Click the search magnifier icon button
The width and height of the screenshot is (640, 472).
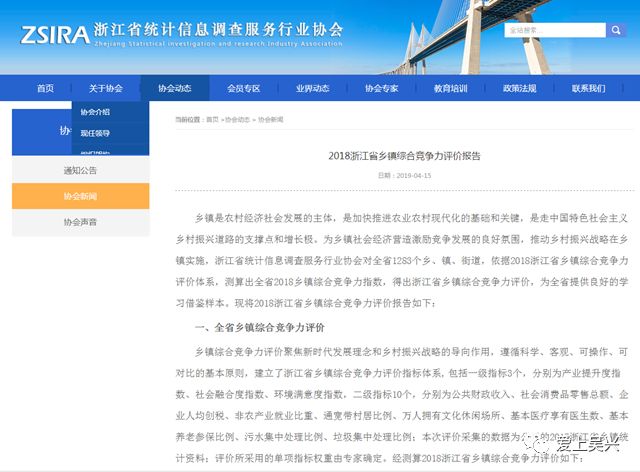[616, 30]
